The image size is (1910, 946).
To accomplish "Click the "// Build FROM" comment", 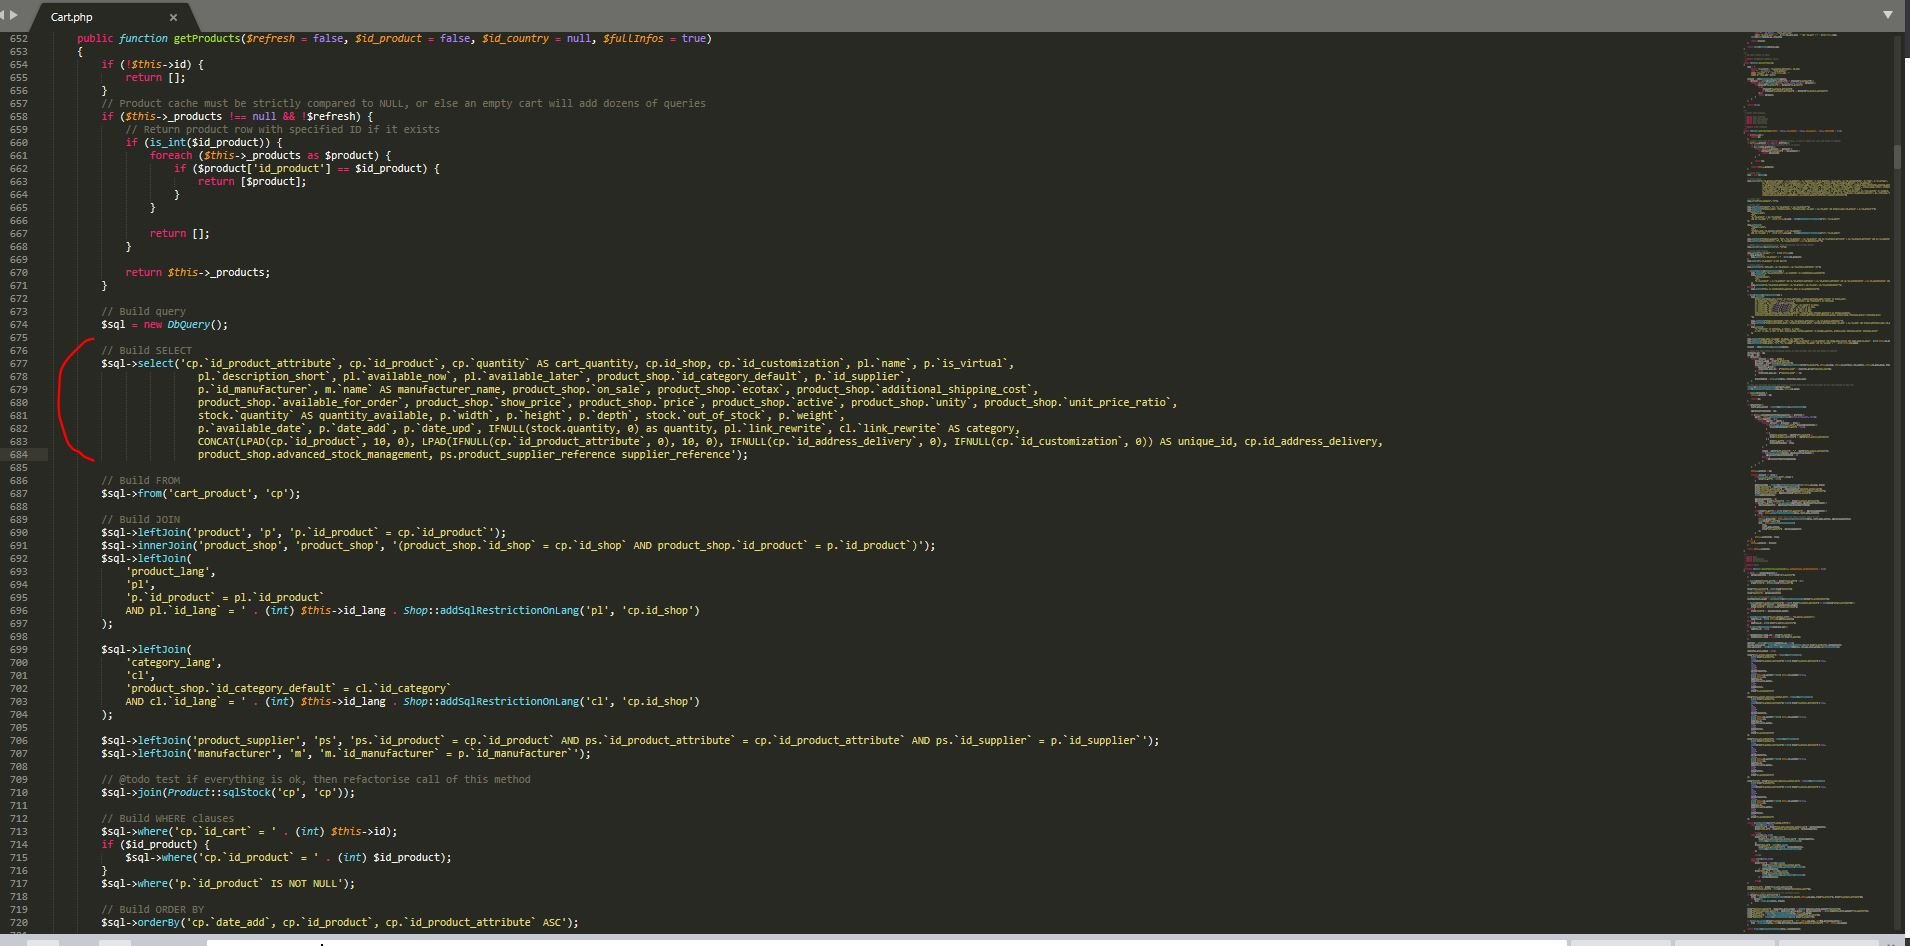I will [140, 481].
